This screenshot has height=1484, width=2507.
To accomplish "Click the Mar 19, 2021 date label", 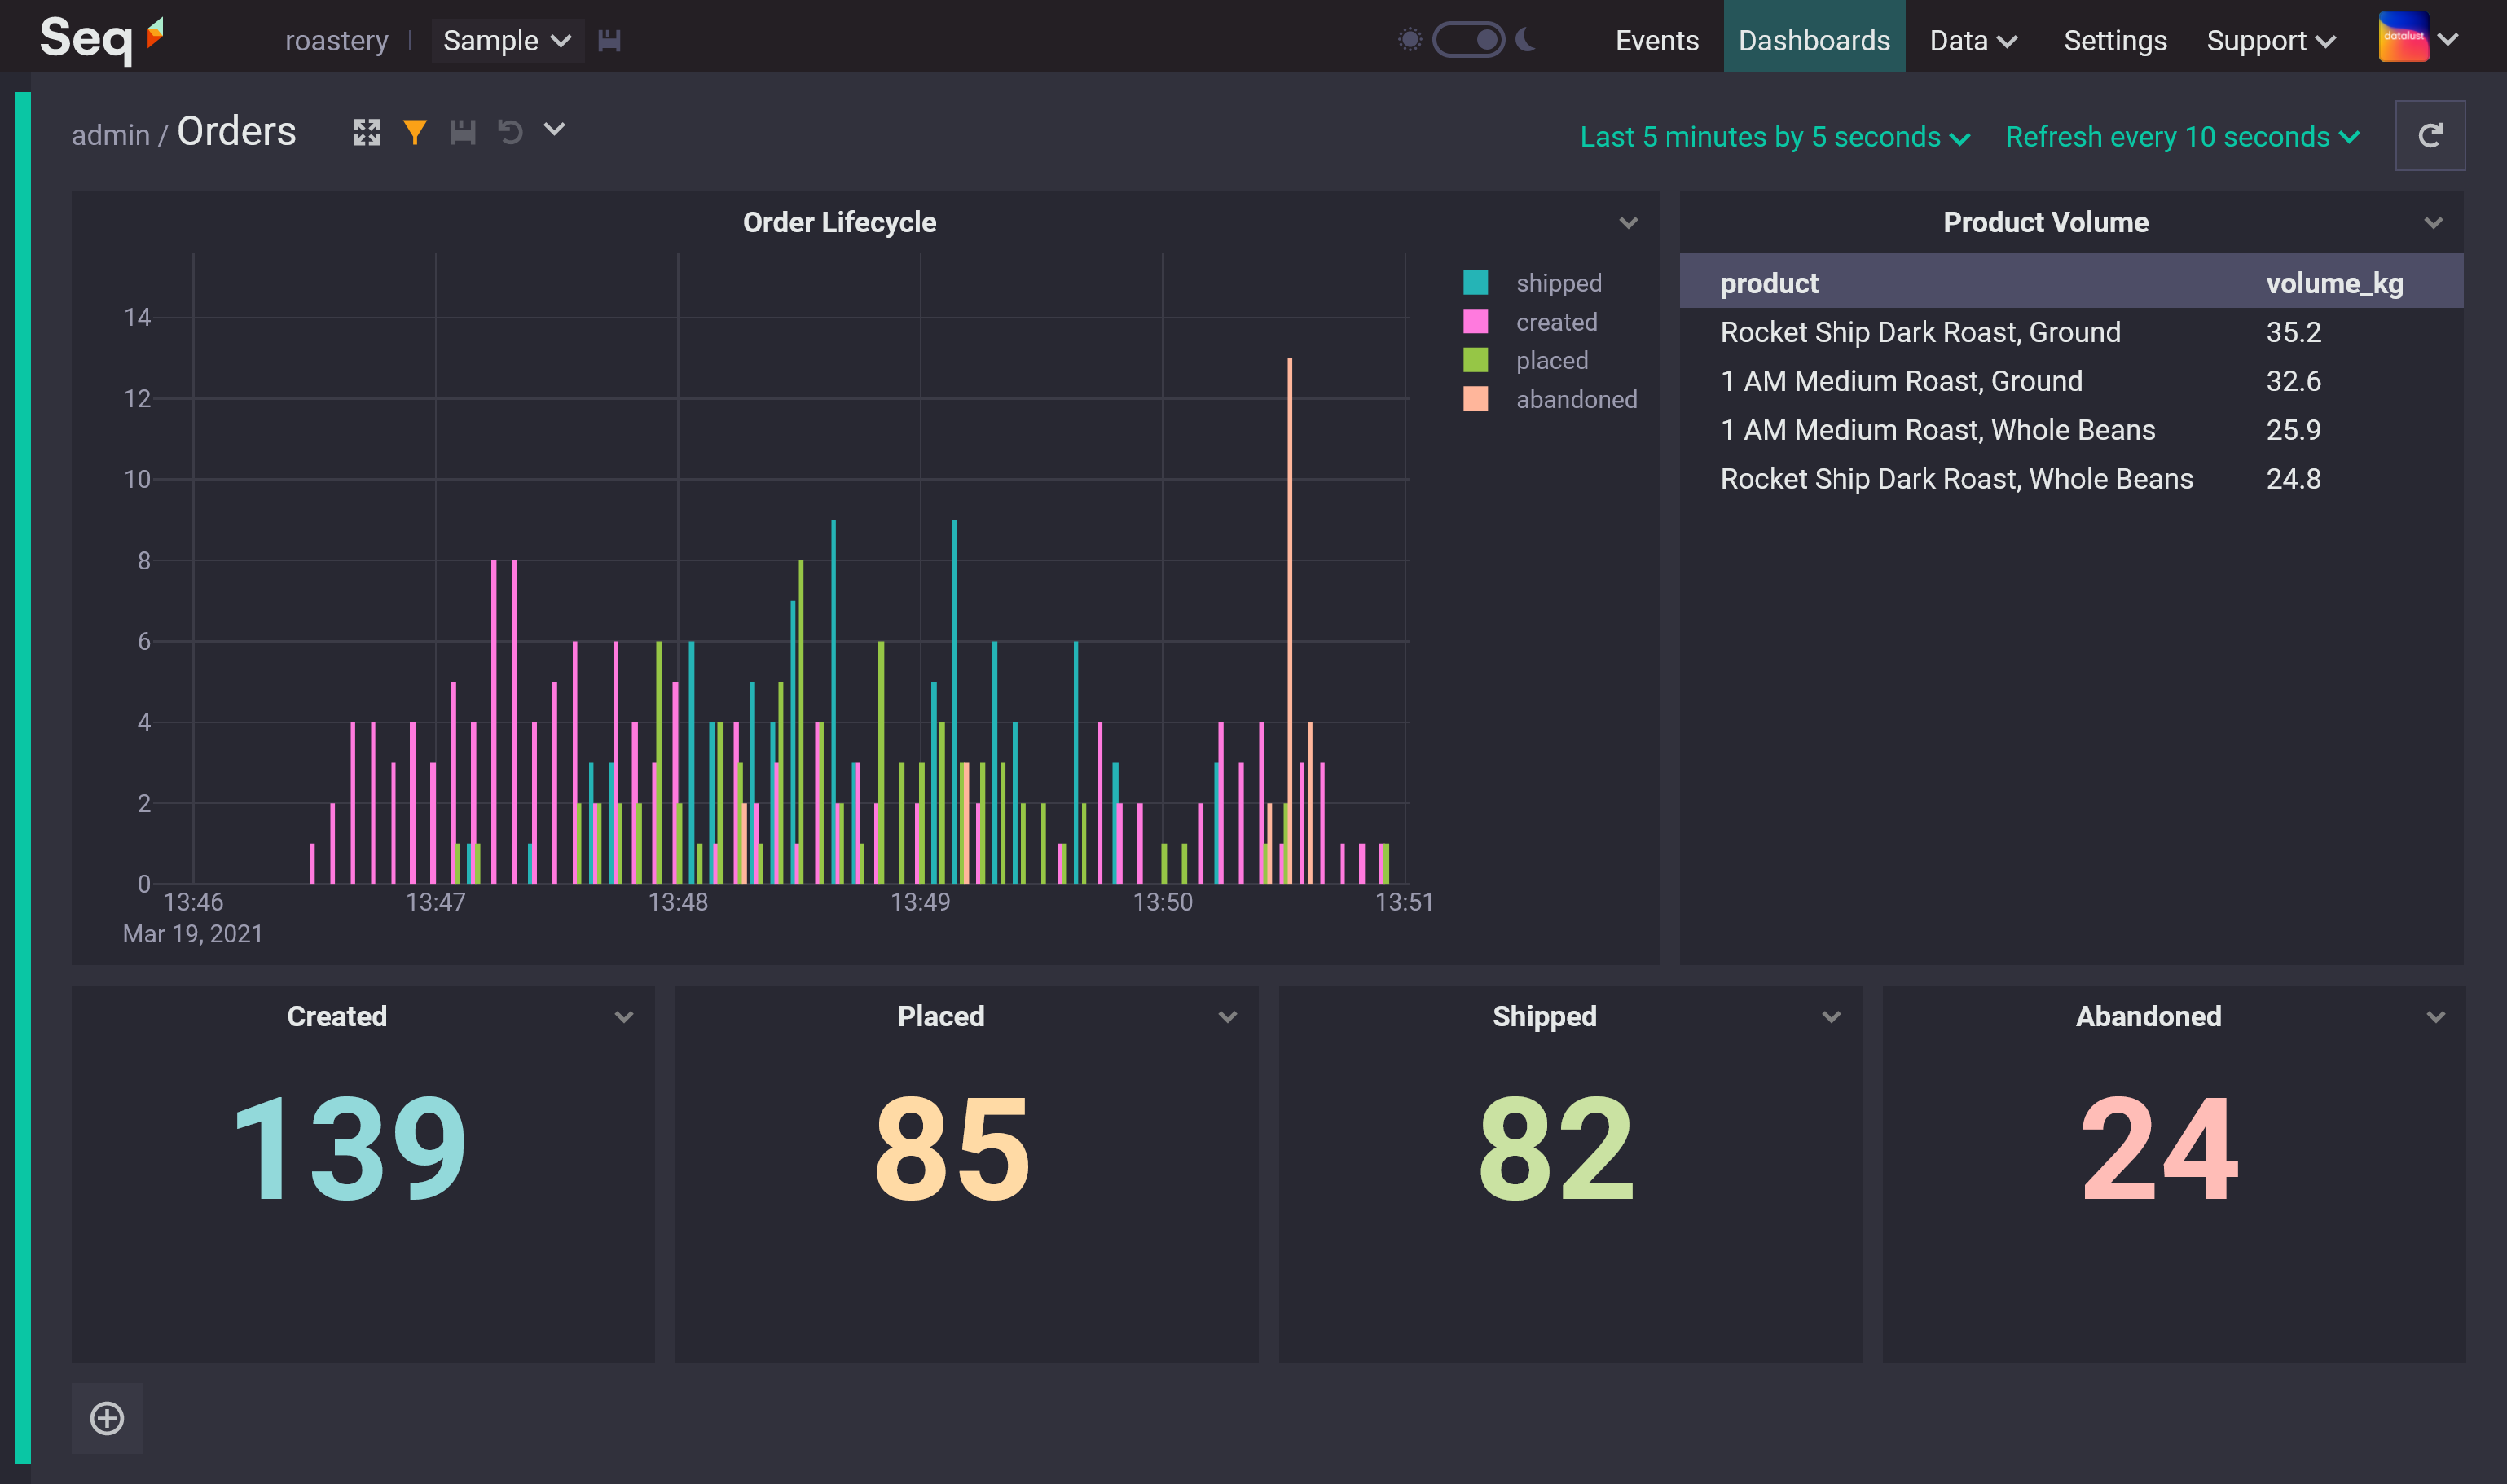I will pos(192,934).
